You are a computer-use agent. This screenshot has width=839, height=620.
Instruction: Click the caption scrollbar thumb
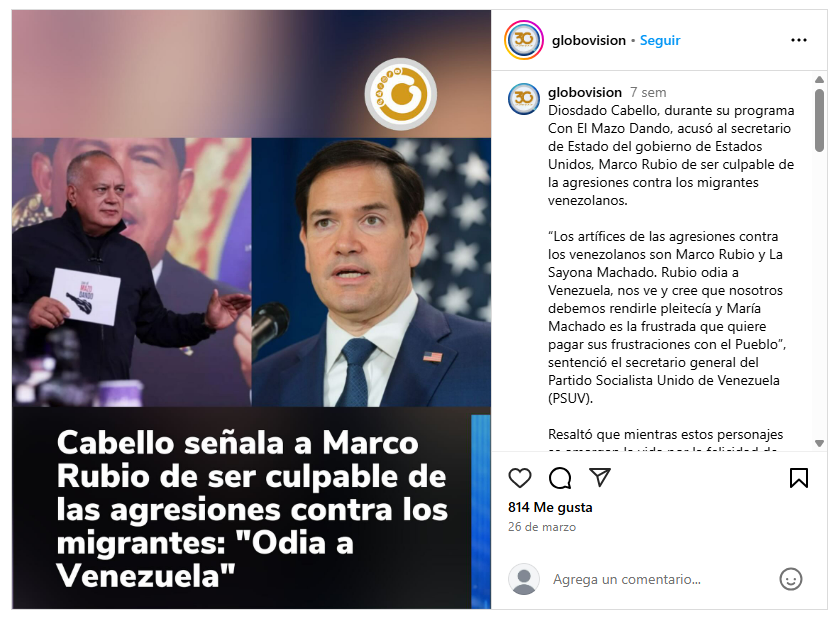point(819,120)
